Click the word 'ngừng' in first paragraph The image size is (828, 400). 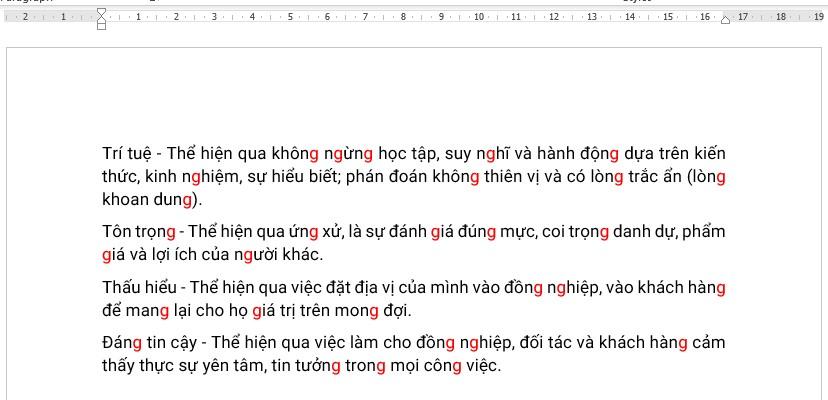[348, 154]
